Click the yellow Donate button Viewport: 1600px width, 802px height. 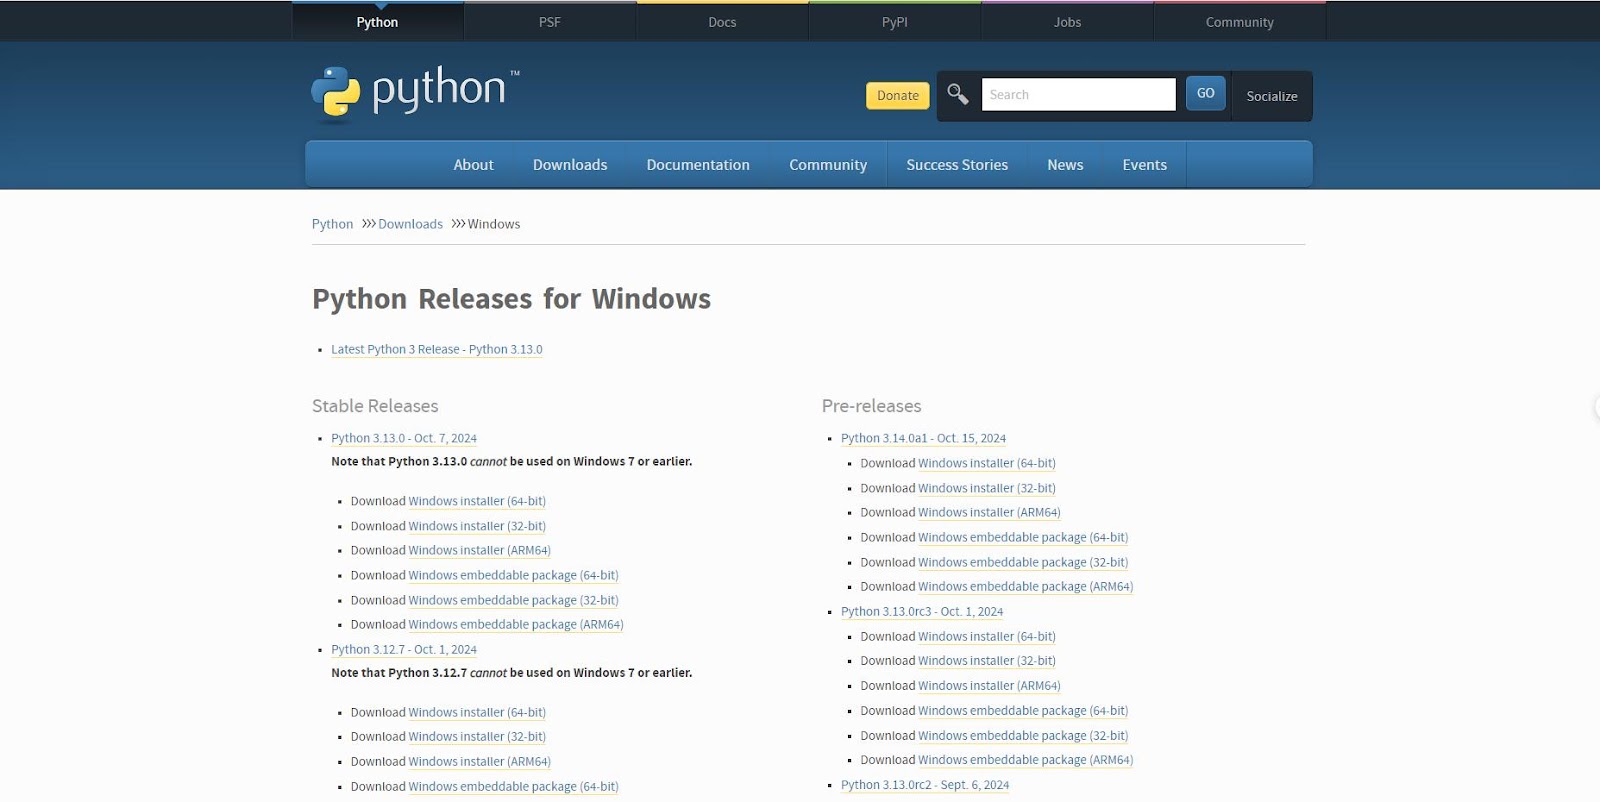click(898, 95)
